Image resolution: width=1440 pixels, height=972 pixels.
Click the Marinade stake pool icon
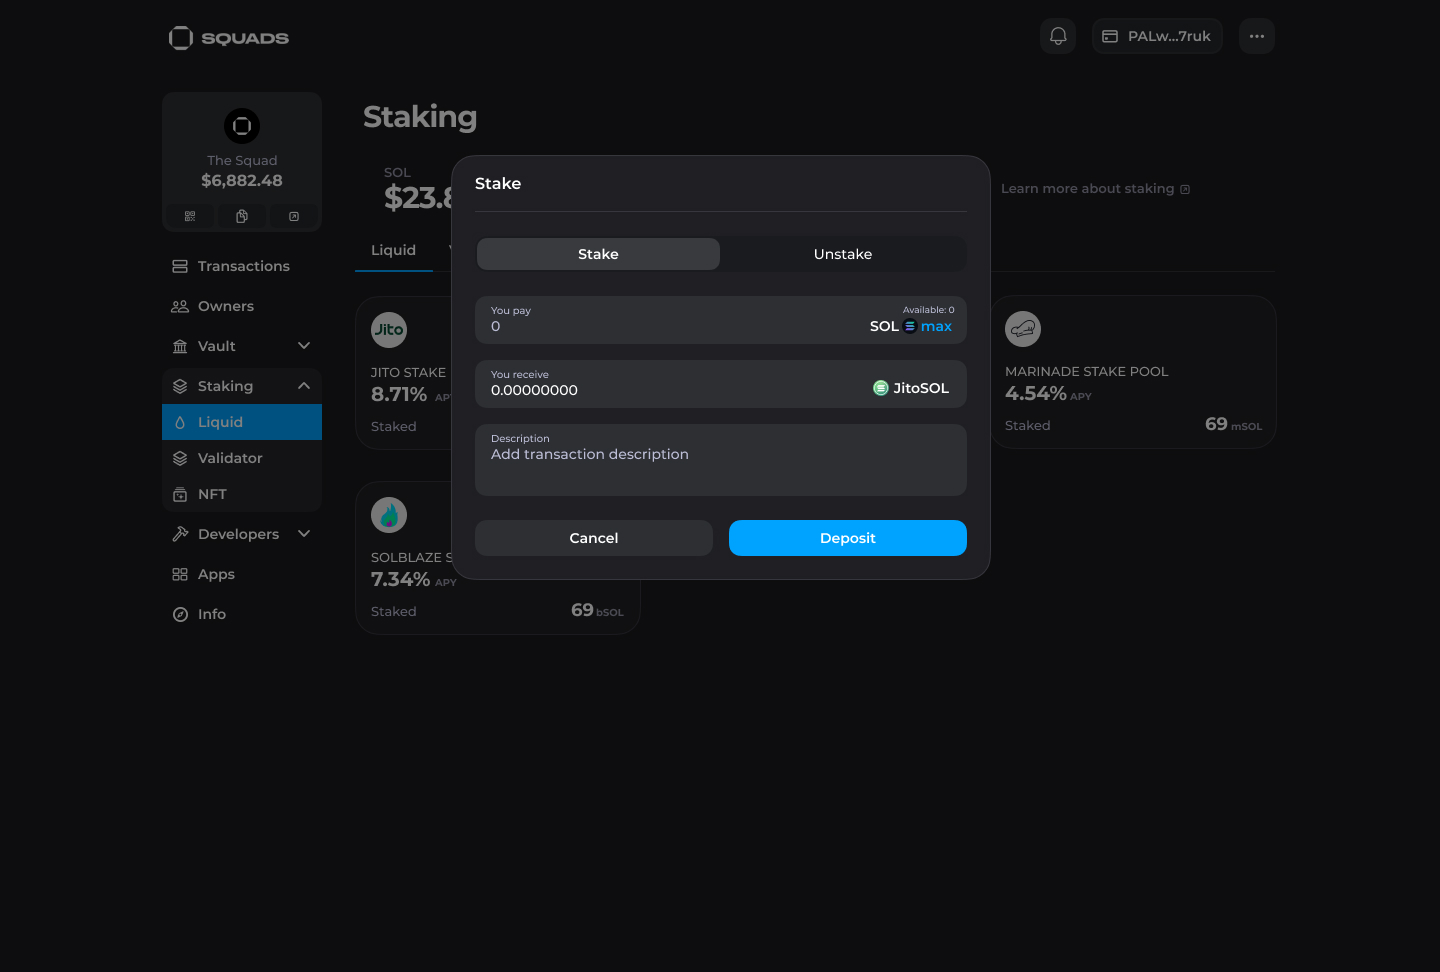[x=1023, y=329]
